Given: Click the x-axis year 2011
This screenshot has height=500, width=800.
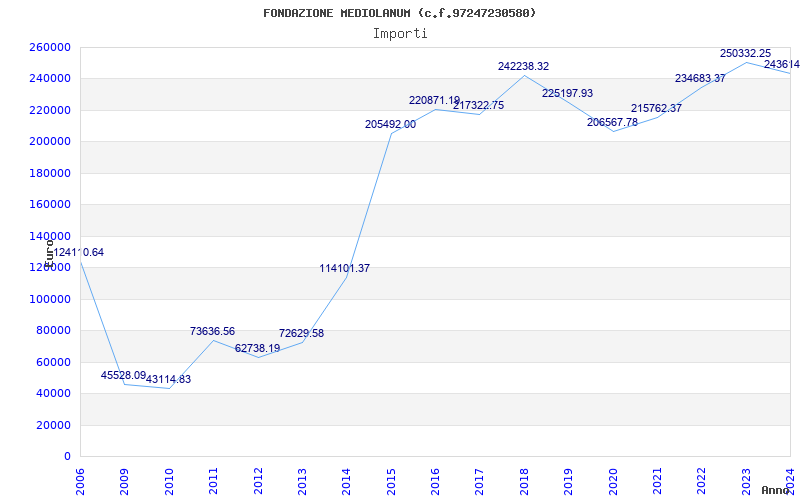Looking at the screenshot, I should click(x=213, y=480).
